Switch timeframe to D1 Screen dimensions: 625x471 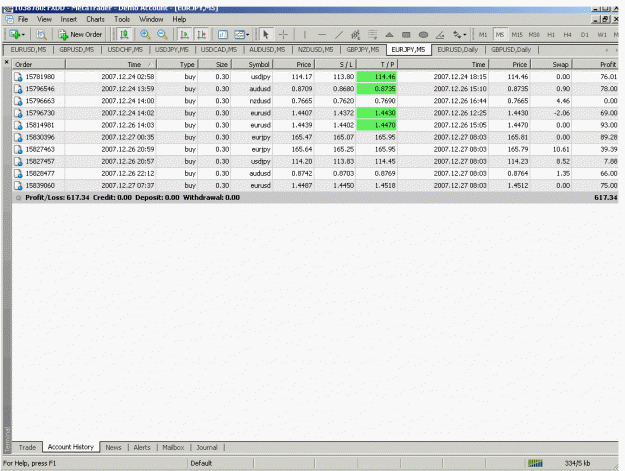(584, 35)
